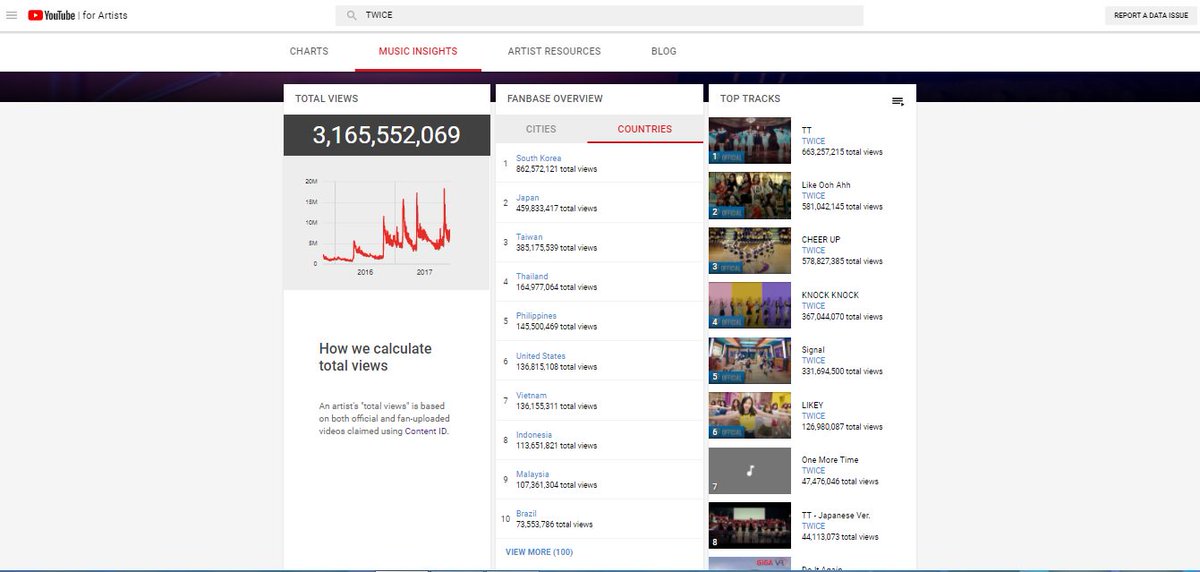This screenshot has height=572, width=1200.
Task: Select the Countries fanbase tab
Action: click(x=645, y=129)
